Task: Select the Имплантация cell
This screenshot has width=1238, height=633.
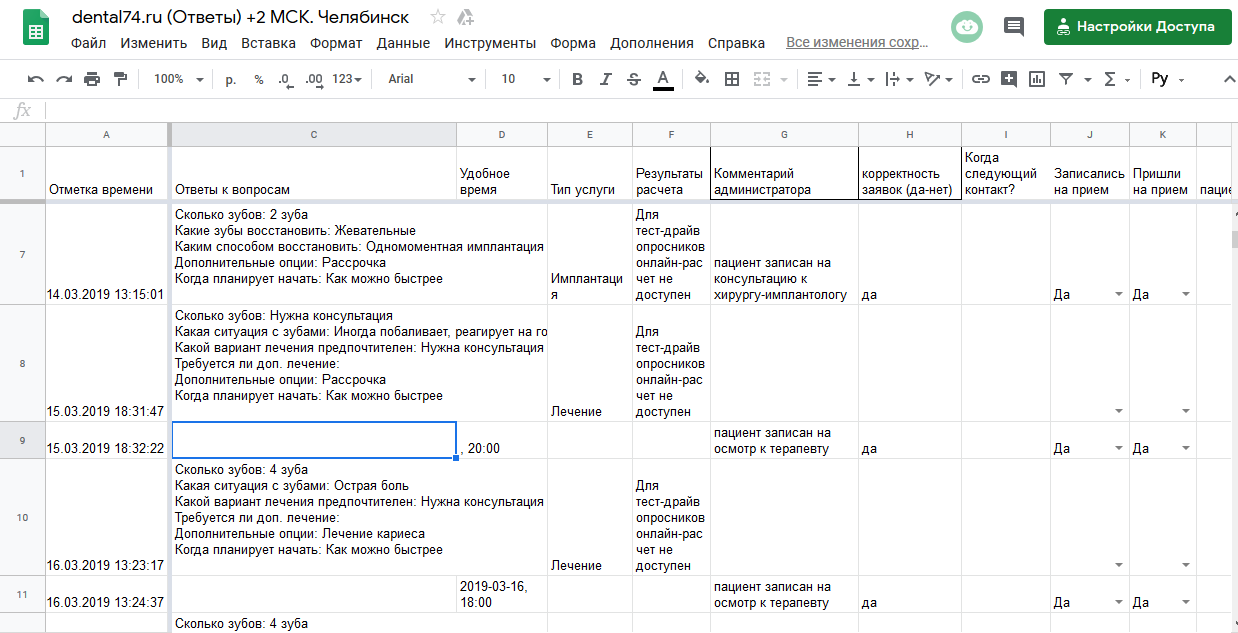Action: (x=590, y=253)
